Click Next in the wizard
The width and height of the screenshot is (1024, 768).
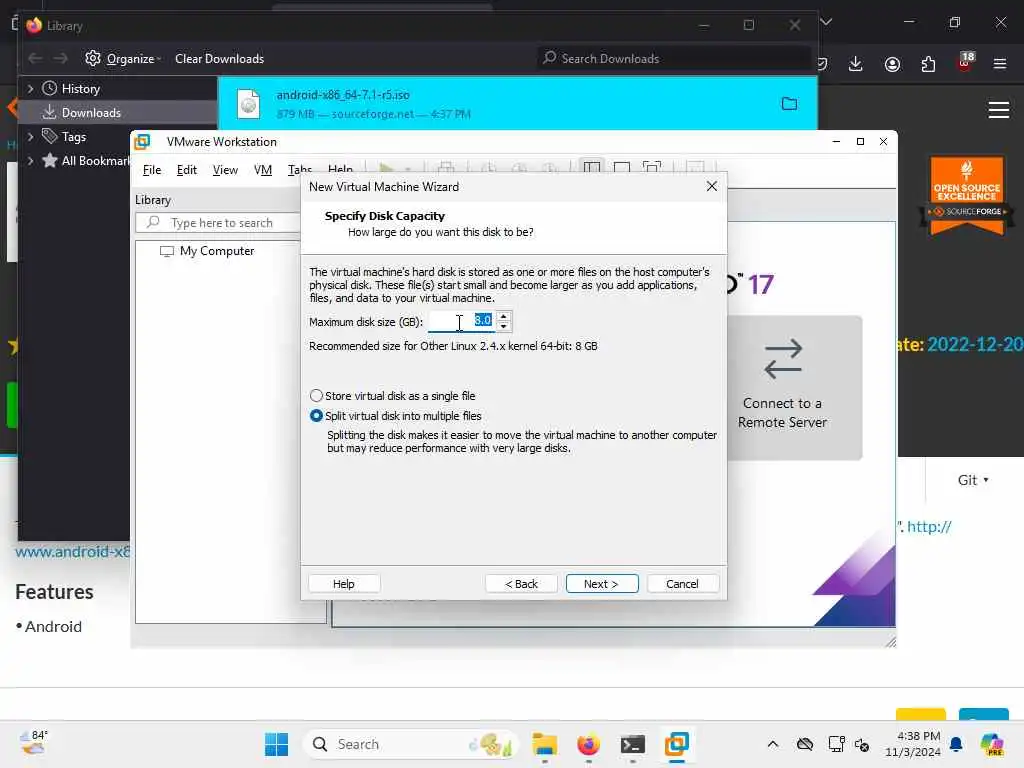pyautogui.click(x=601, y=584)
